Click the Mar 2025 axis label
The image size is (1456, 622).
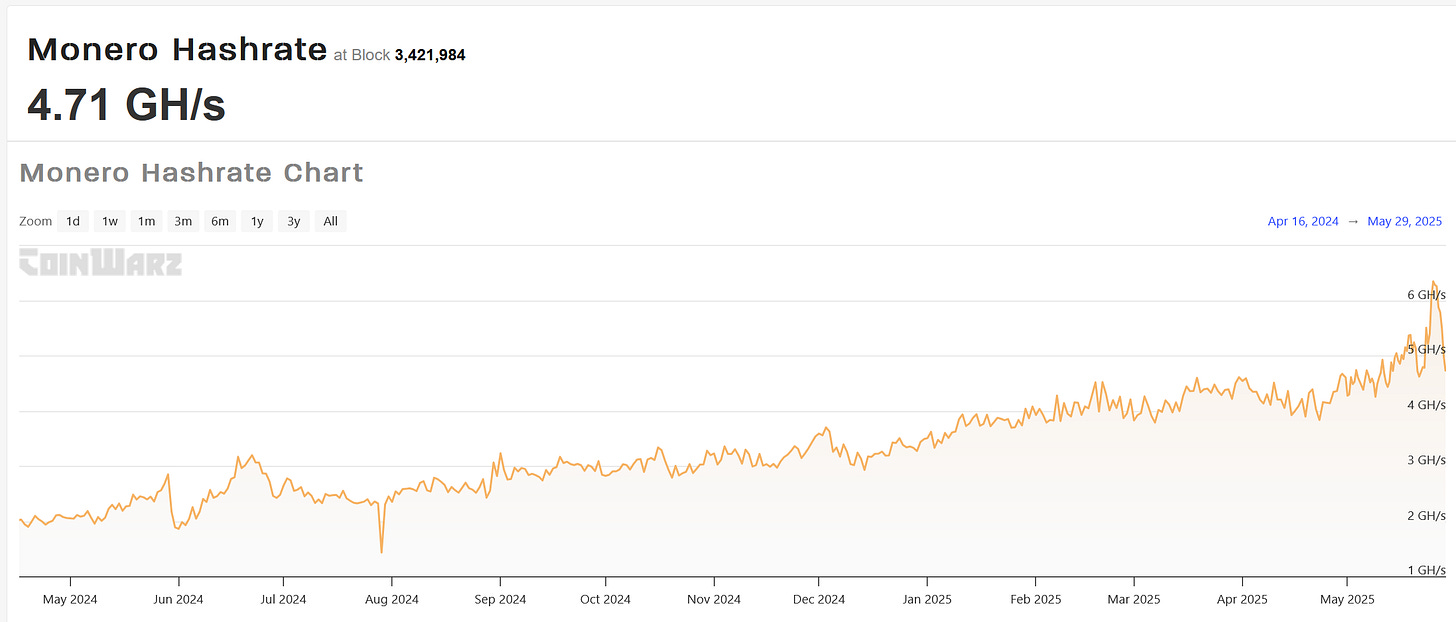click(1133, 600)
